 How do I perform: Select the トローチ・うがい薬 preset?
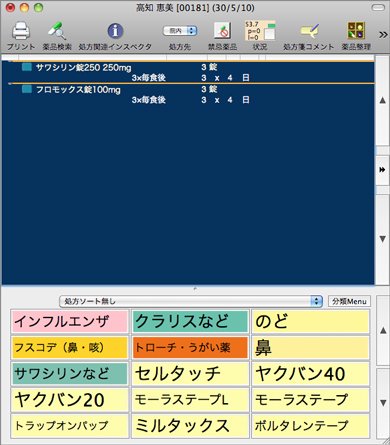click(190, 348)
